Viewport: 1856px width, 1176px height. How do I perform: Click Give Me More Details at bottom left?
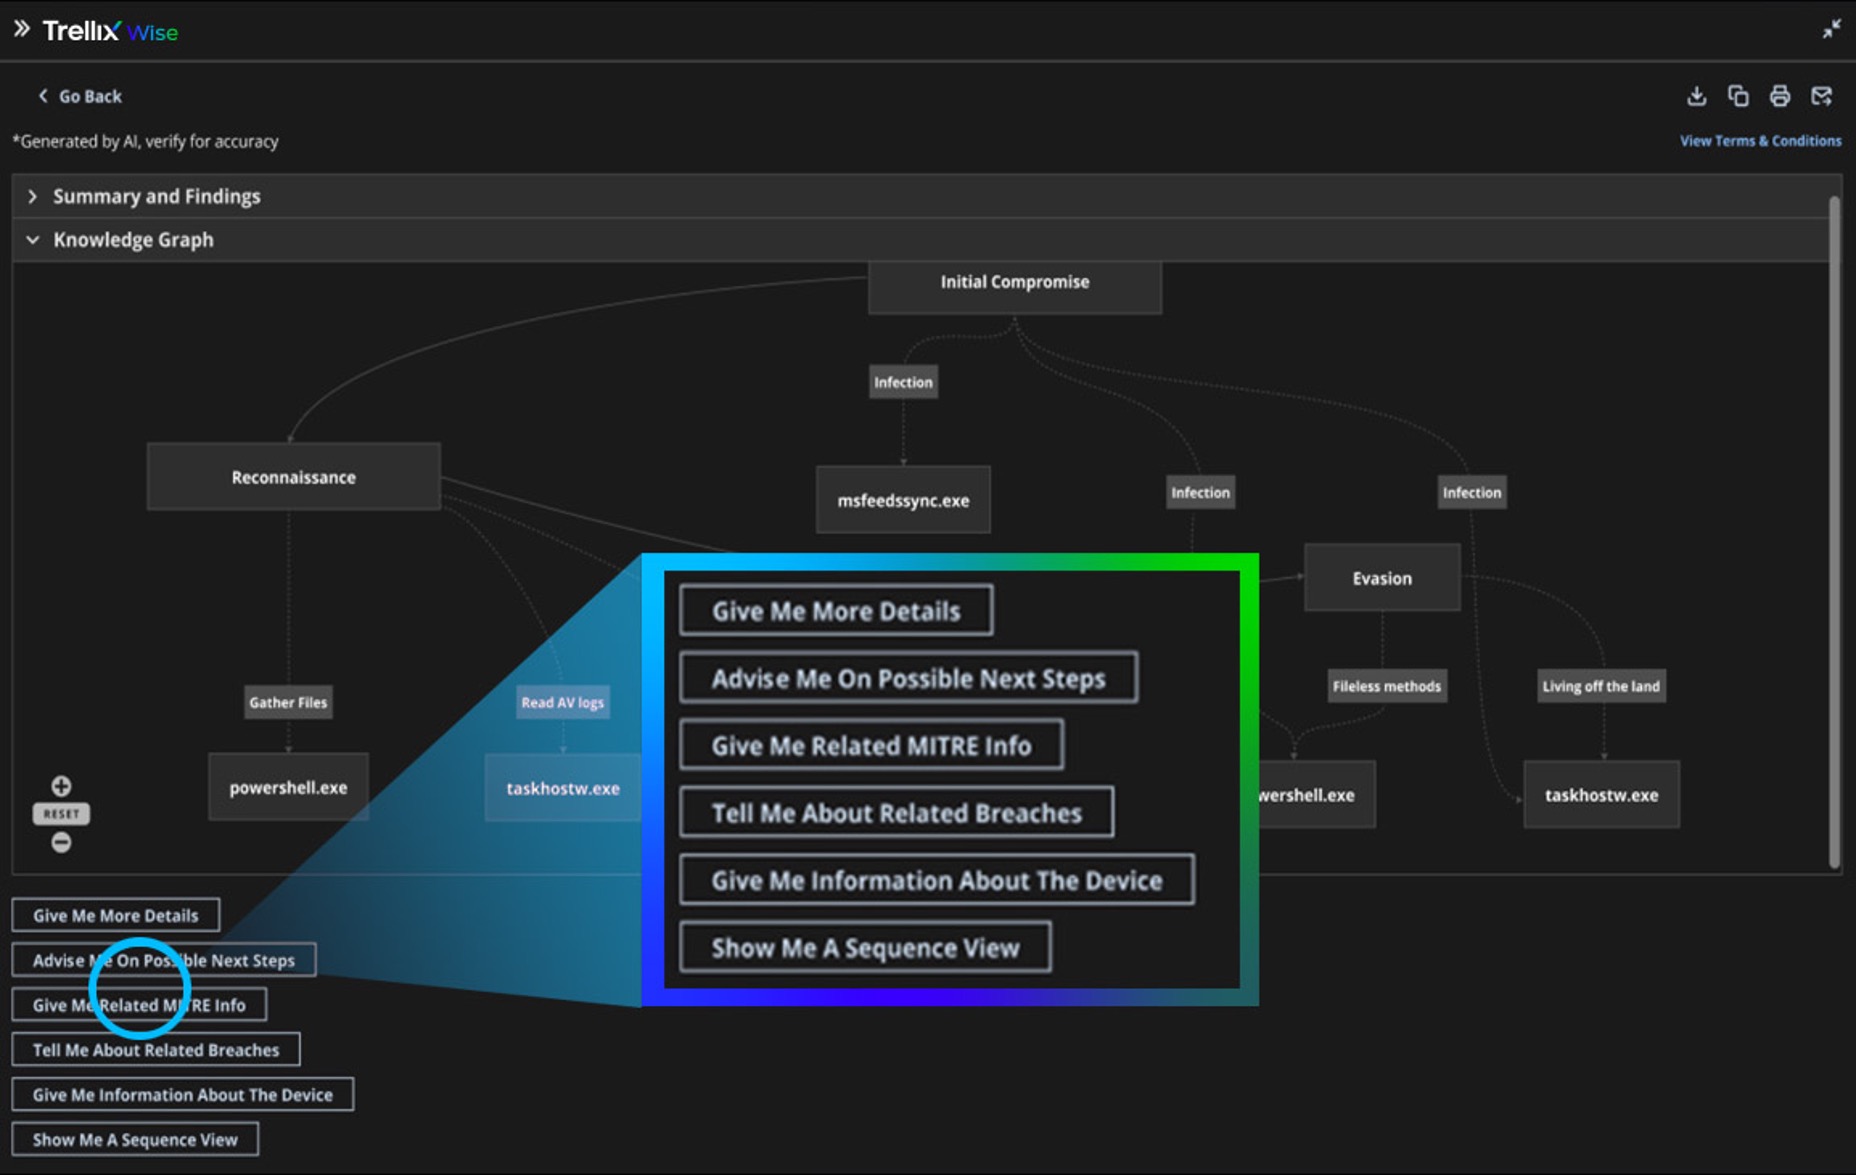tap(116, 915)
